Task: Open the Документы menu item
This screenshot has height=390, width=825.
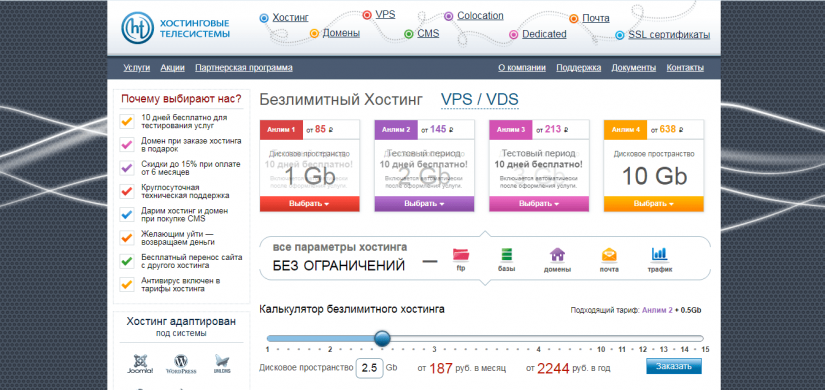Action: [633, 68]
